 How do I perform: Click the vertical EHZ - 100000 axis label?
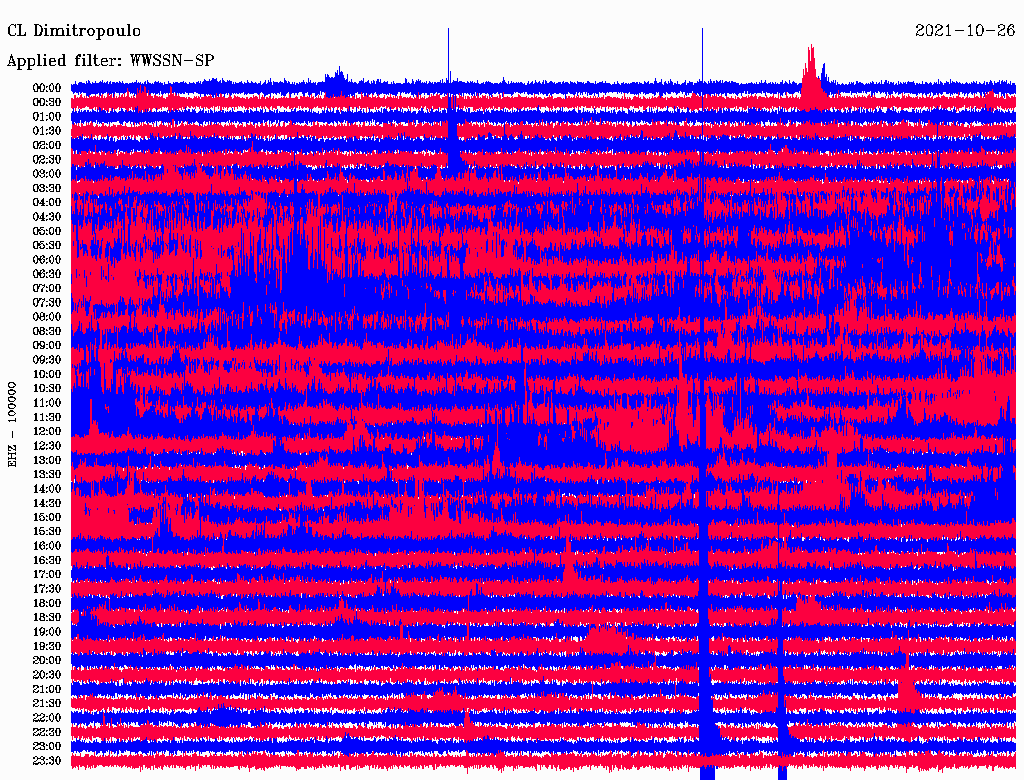13,423
